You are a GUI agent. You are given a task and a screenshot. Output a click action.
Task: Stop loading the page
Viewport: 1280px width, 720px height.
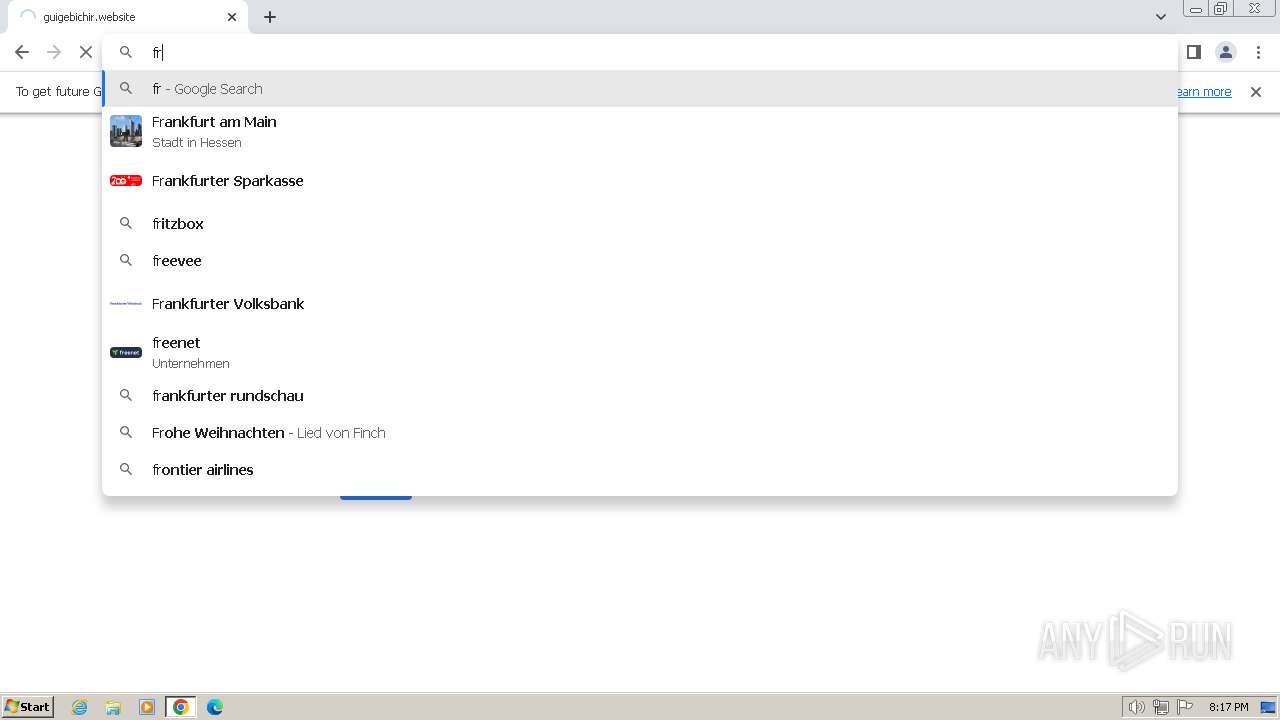[x=86, y=52]
